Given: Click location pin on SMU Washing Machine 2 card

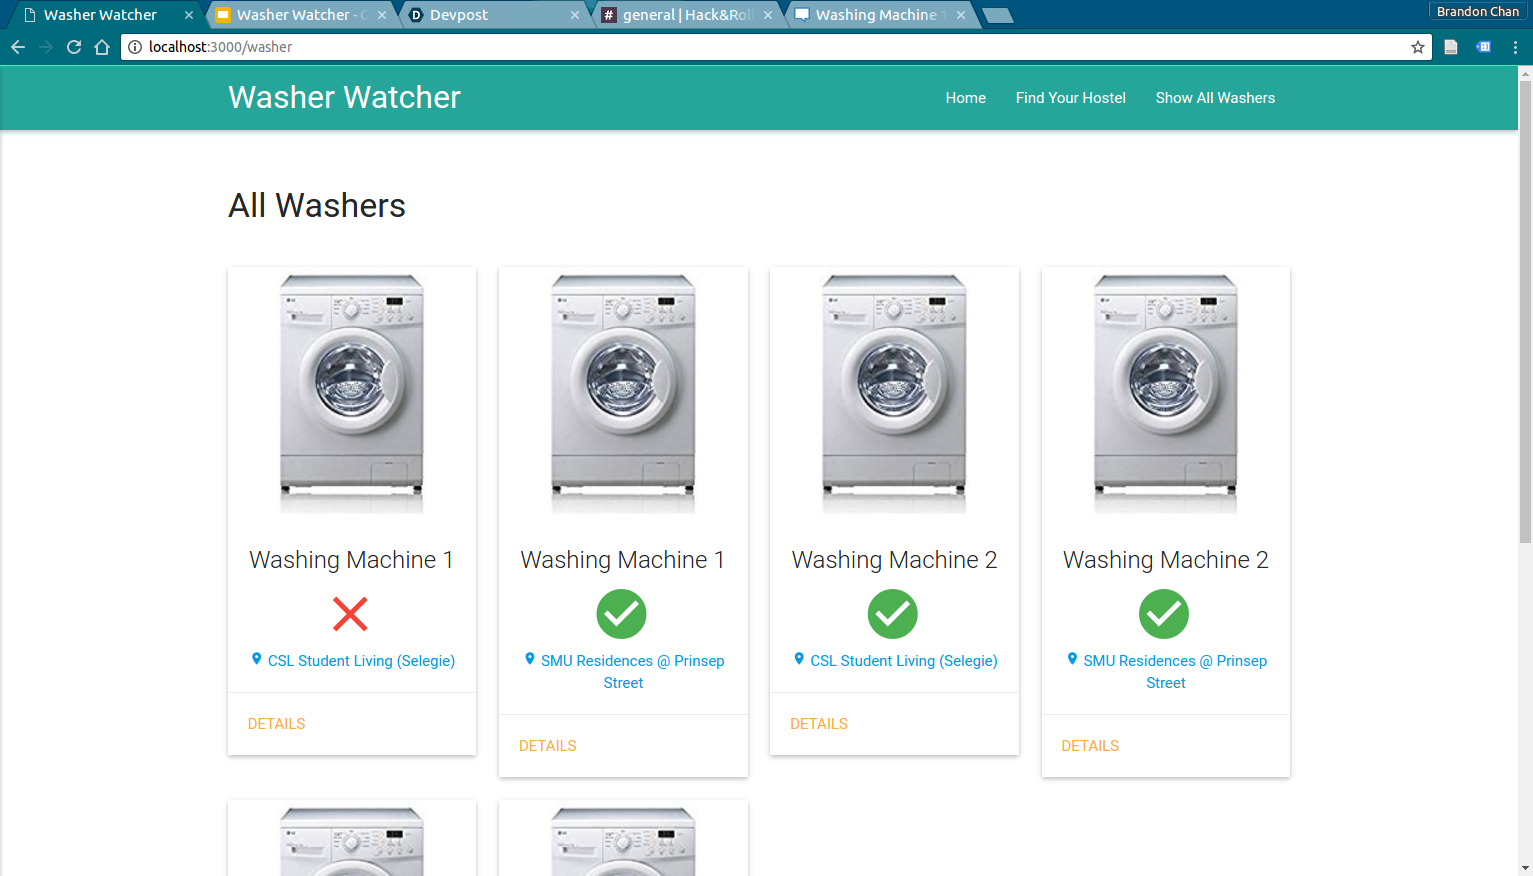Looking at the screenshot, I should point(1072,659).
